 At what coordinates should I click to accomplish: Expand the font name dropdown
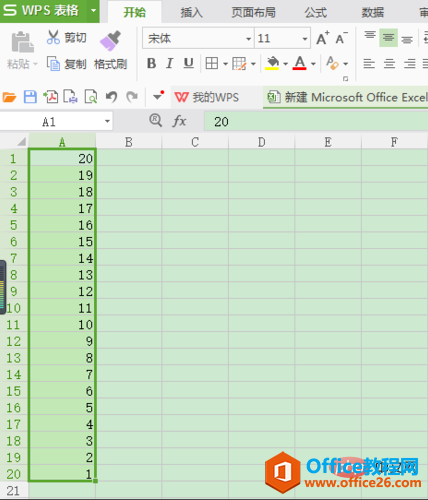click(248, 39)
